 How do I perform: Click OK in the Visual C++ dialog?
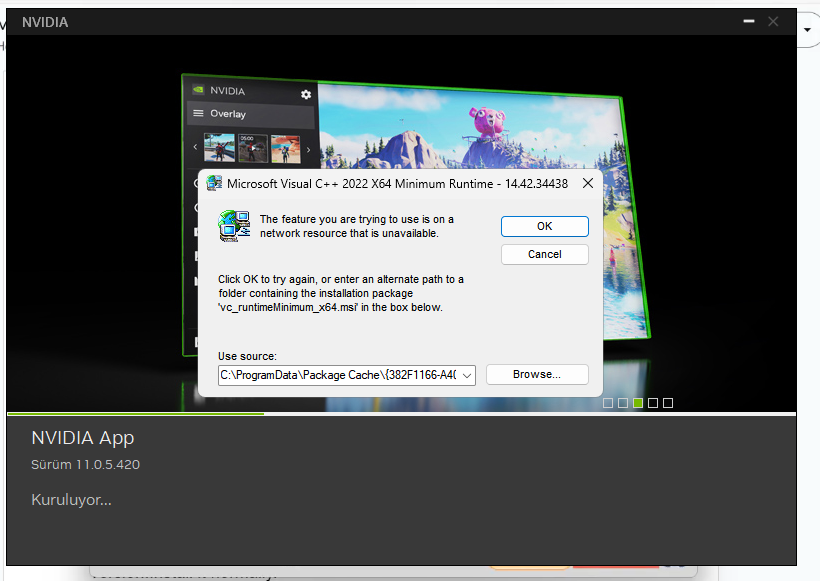tap(544, 226)
